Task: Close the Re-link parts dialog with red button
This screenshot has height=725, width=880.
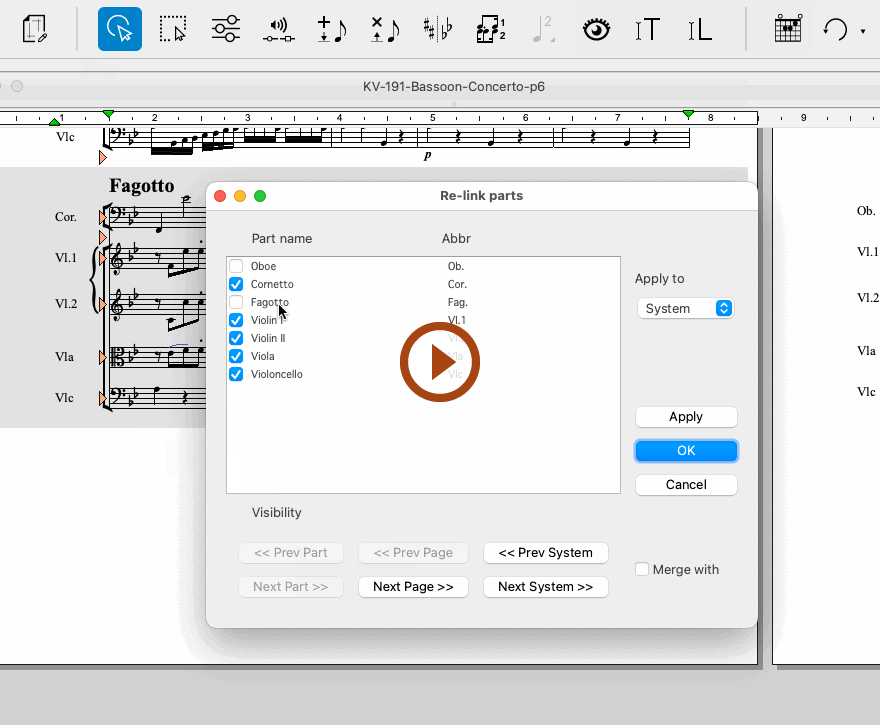Action: coord(220,196)
